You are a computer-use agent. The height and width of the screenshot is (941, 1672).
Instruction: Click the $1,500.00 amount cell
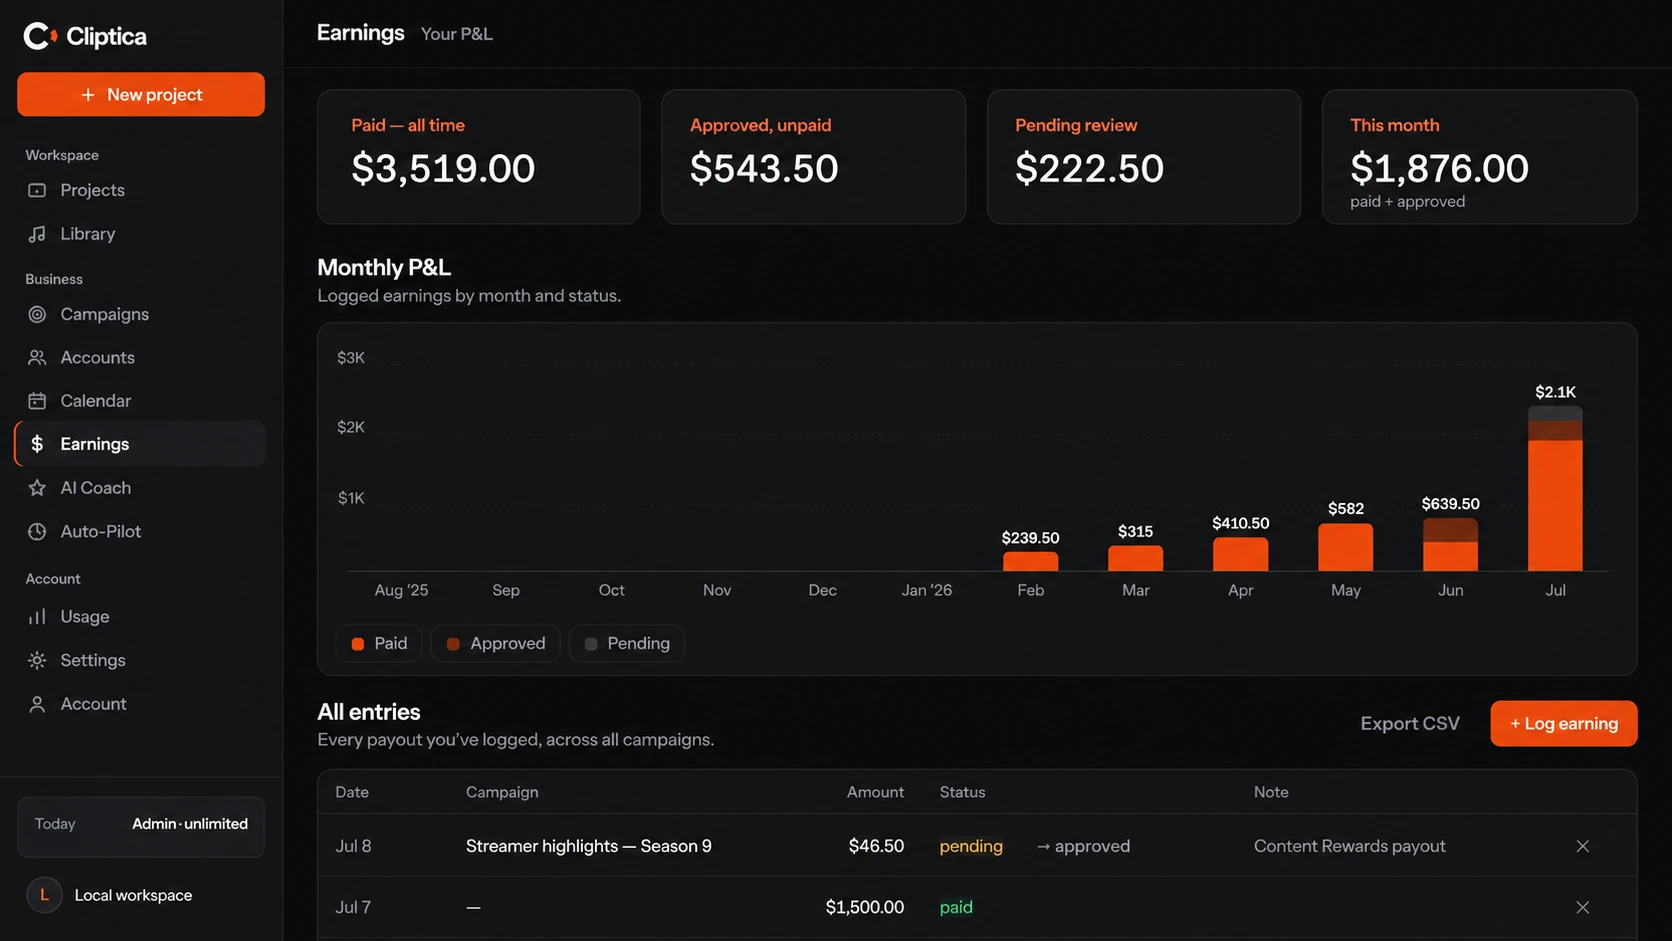865,907
